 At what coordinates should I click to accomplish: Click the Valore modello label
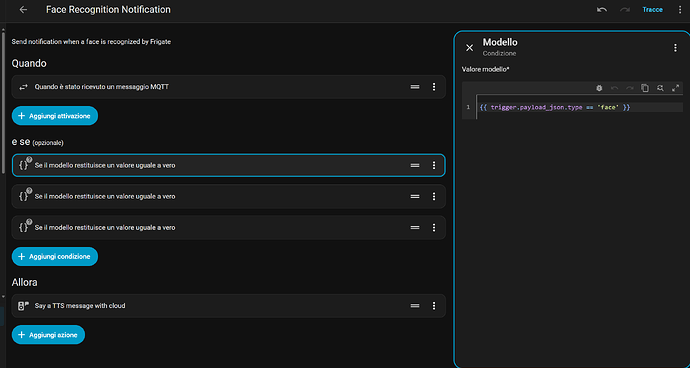click(x=485, y=69)
